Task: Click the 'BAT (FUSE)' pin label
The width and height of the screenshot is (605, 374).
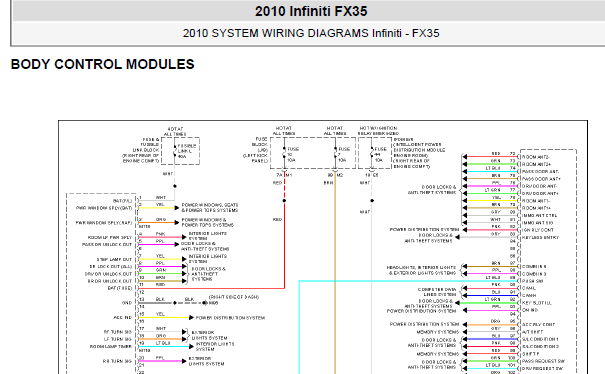Action: 120,288
